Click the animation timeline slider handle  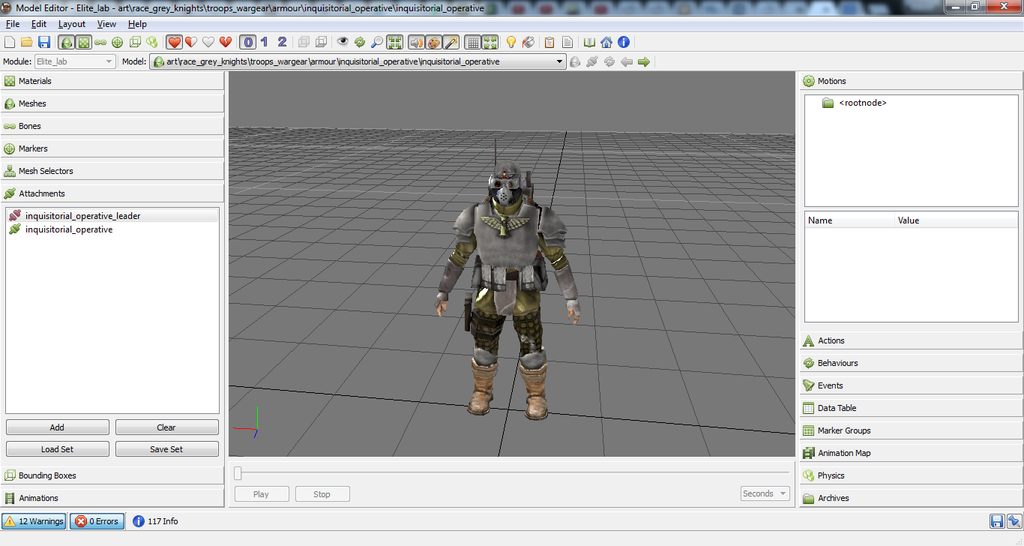point(238,473)
